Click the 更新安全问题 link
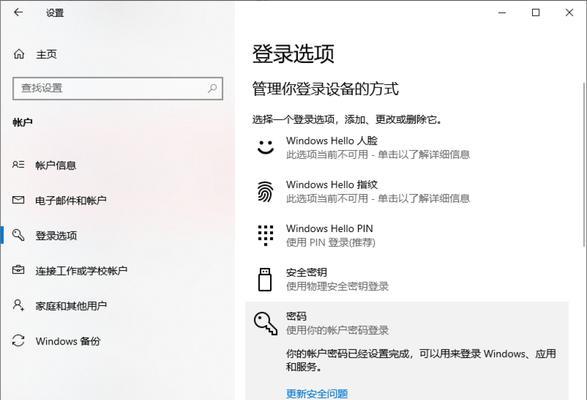587x400 pixels. point(317,393)
